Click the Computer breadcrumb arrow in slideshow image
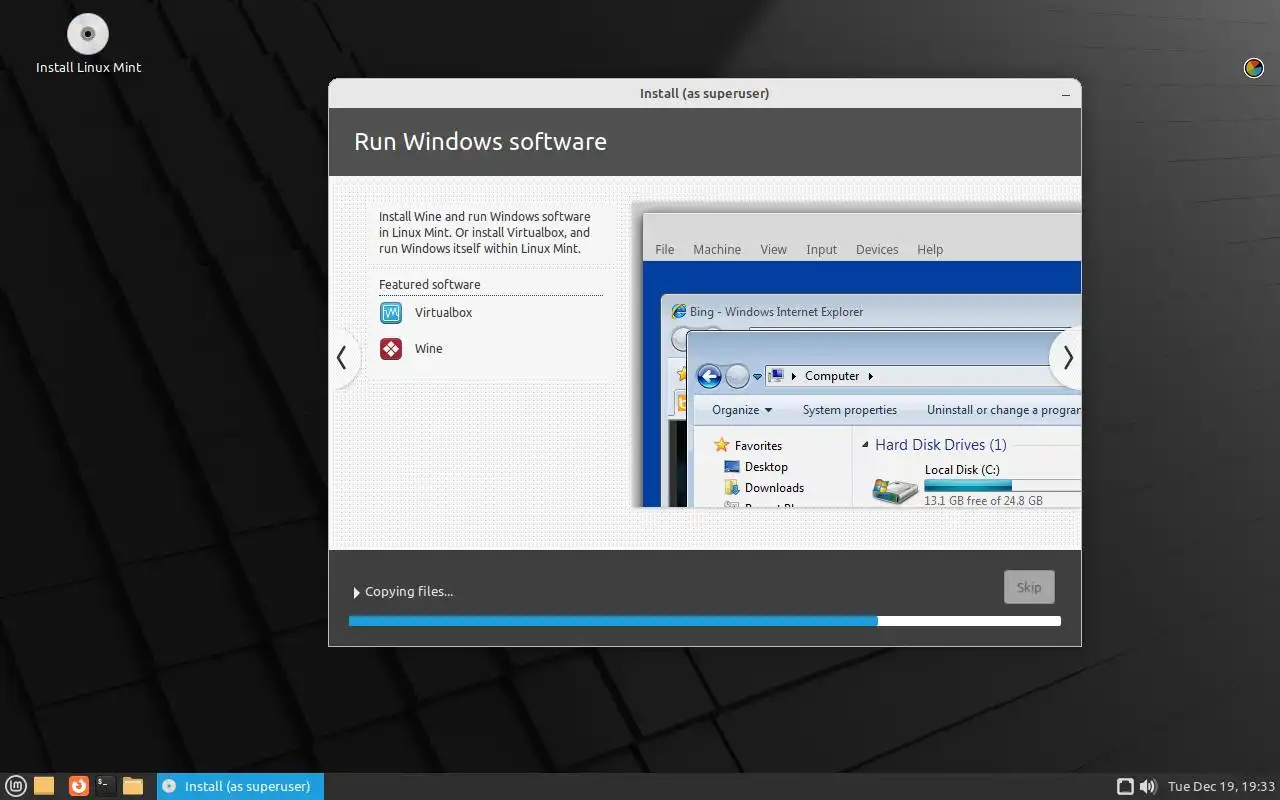This screenshot has width=1280, height=800. 871,376
